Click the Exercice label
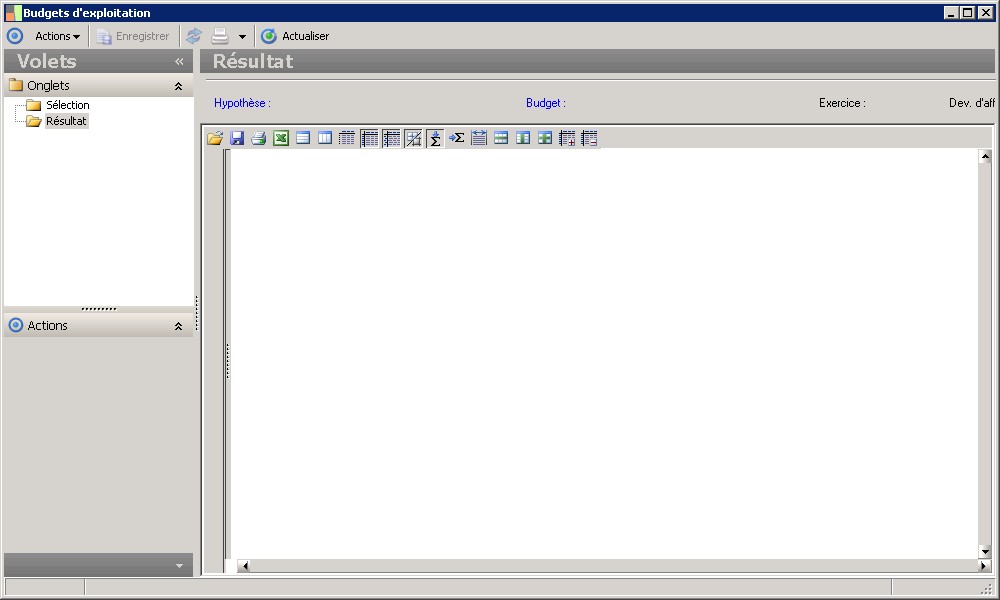Viewport: 1000px width, 600px height. (842, 103)
